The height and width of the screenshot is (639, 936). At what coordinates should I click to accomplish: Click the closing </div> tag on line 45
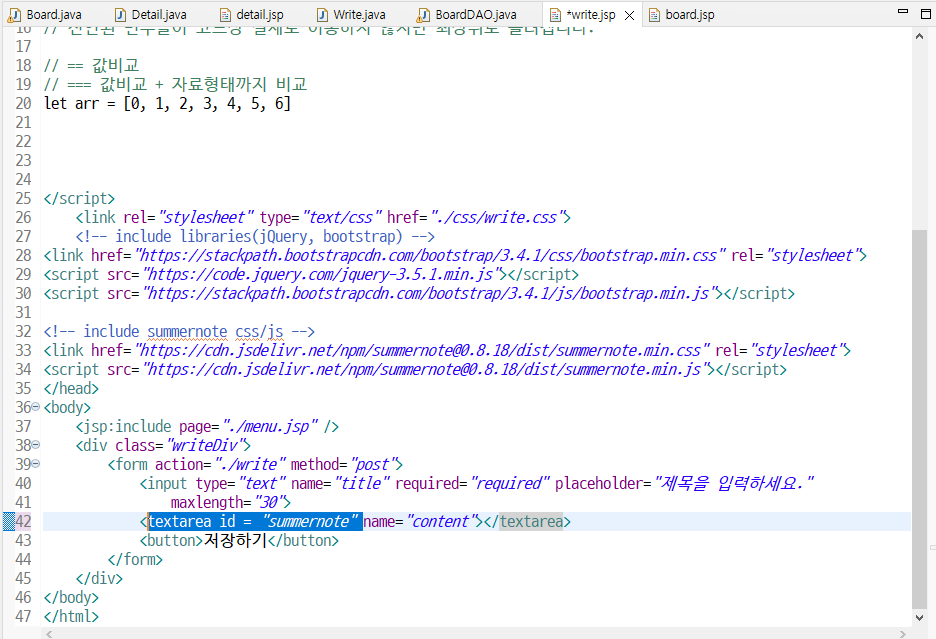point(99,579)
